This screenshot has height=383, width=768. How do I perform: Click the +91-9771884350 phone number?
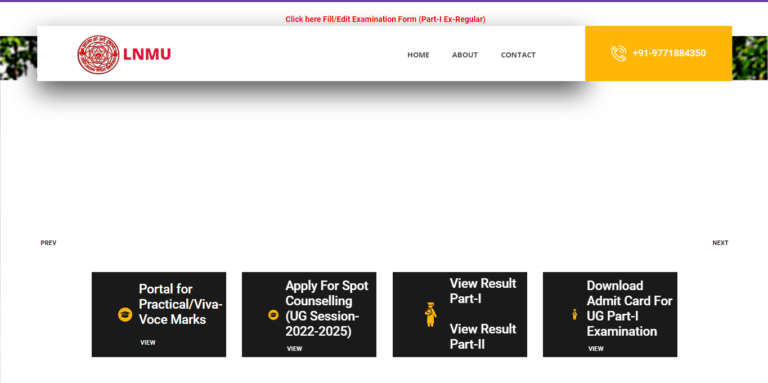coord(669,53)
